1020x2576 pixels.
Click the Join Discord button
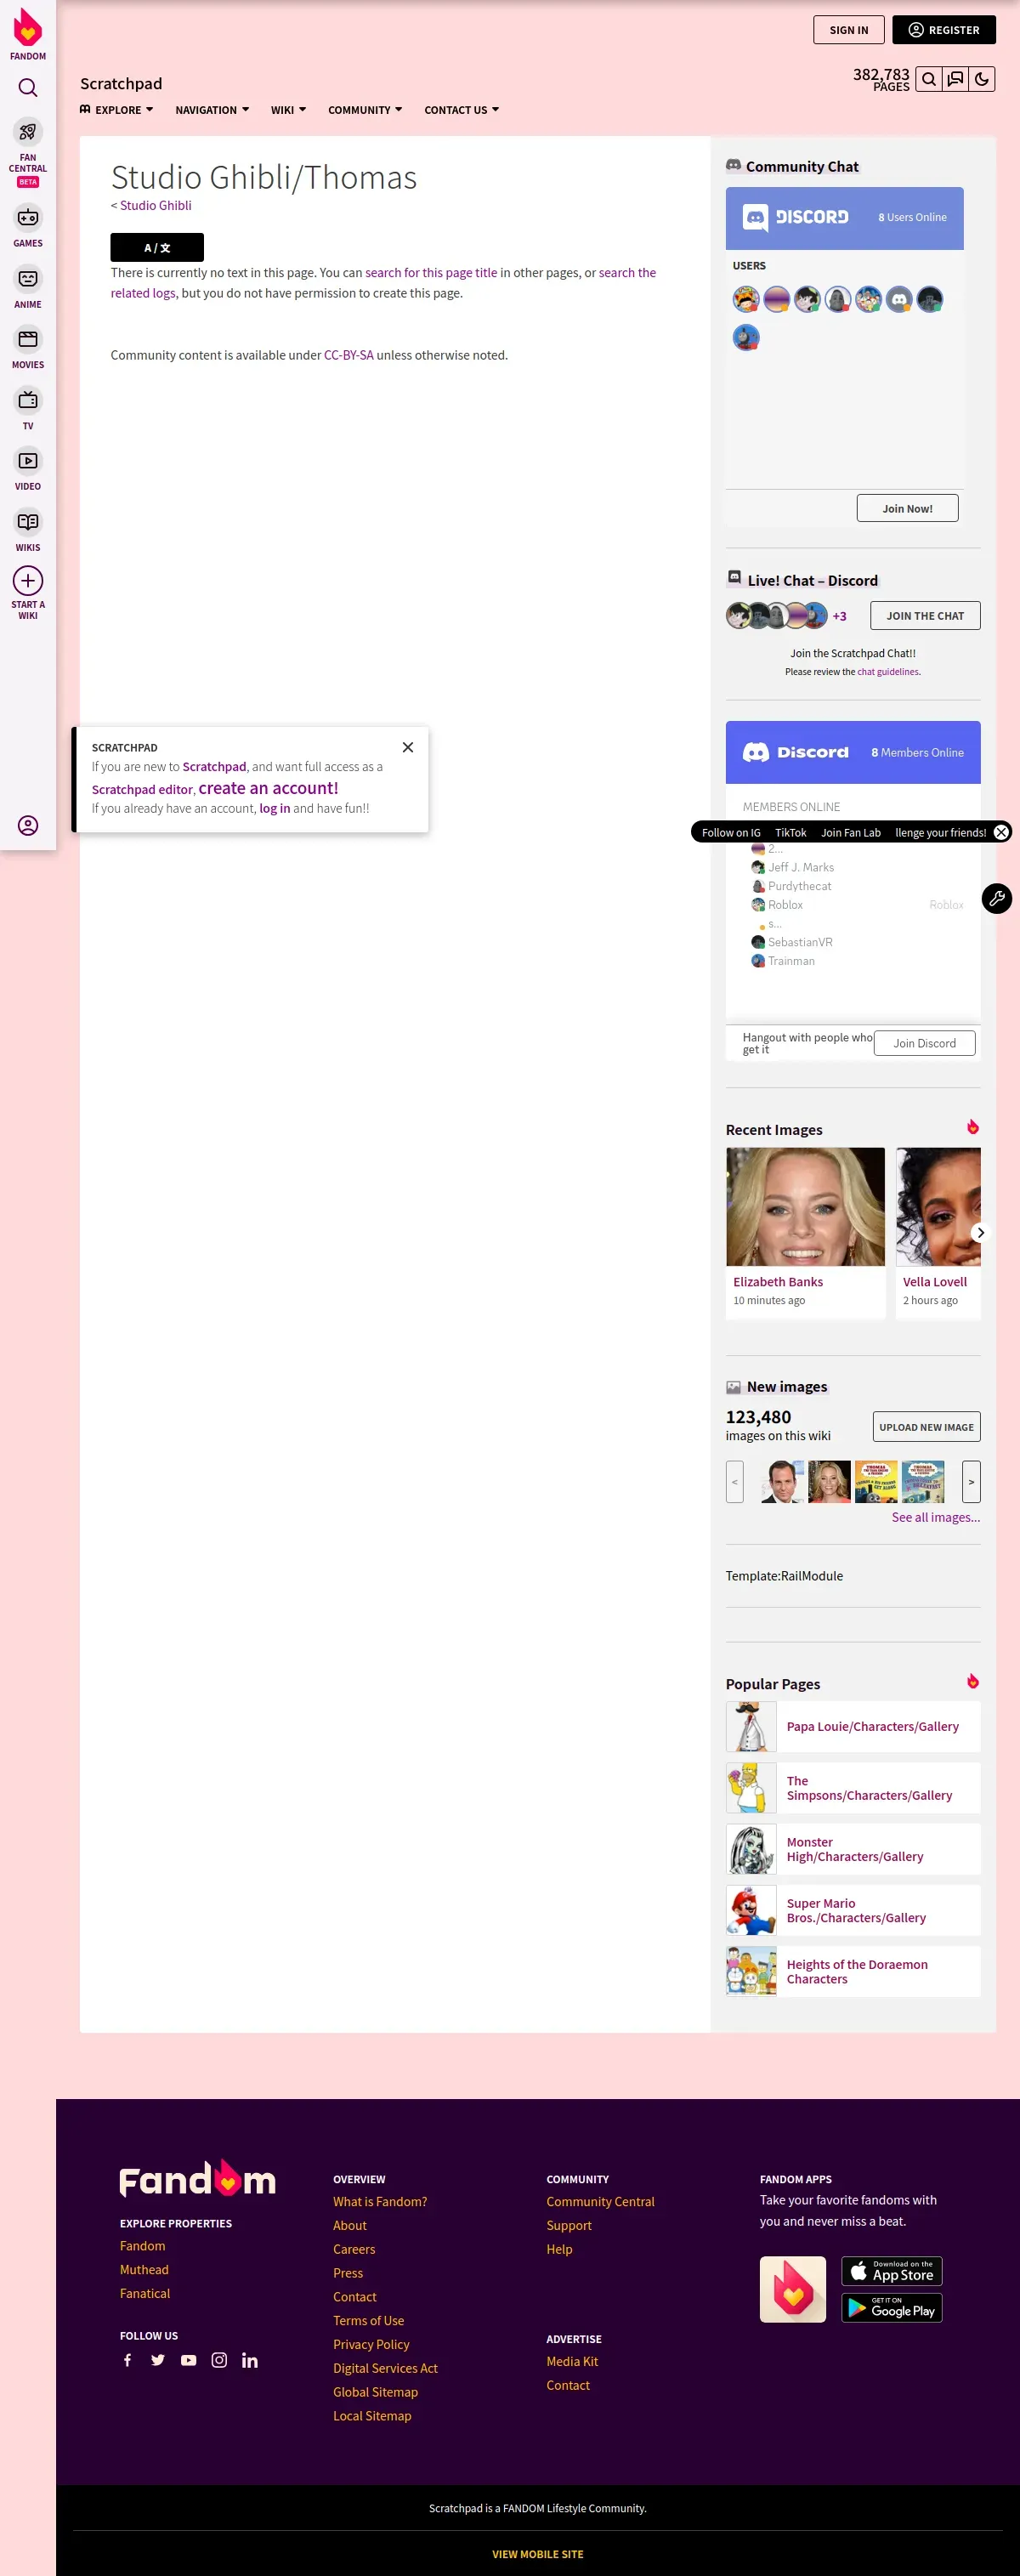tap(924, 1043)
